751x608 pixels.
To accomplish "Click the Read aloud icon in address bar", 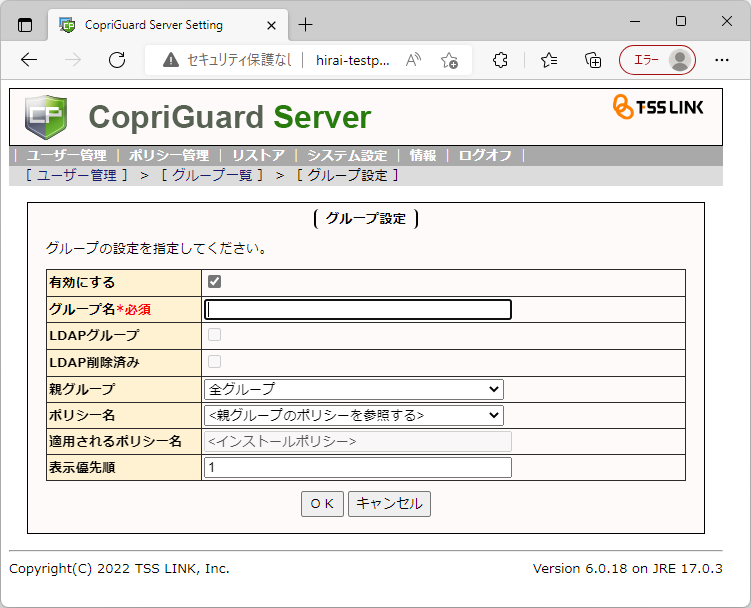I will click(x=413, y=60).
